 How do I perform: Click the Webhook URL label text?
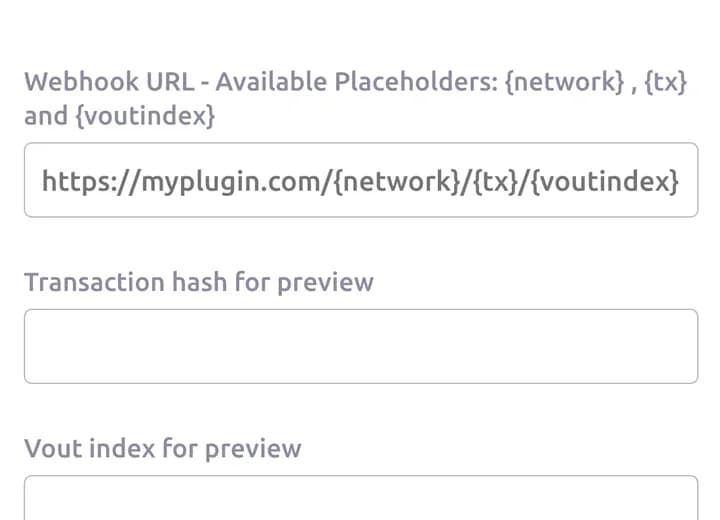pos(109,82)
